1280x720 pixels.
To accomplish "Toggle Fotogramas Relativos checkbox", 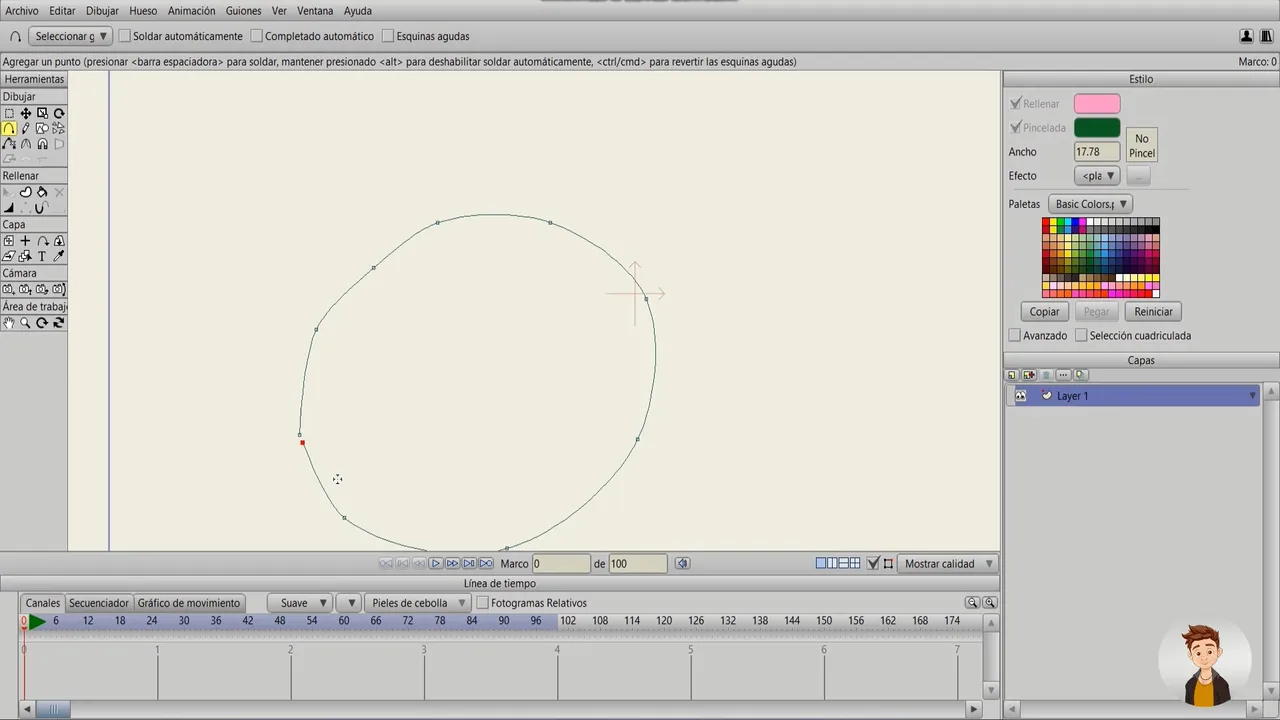I will click(483, 603).
